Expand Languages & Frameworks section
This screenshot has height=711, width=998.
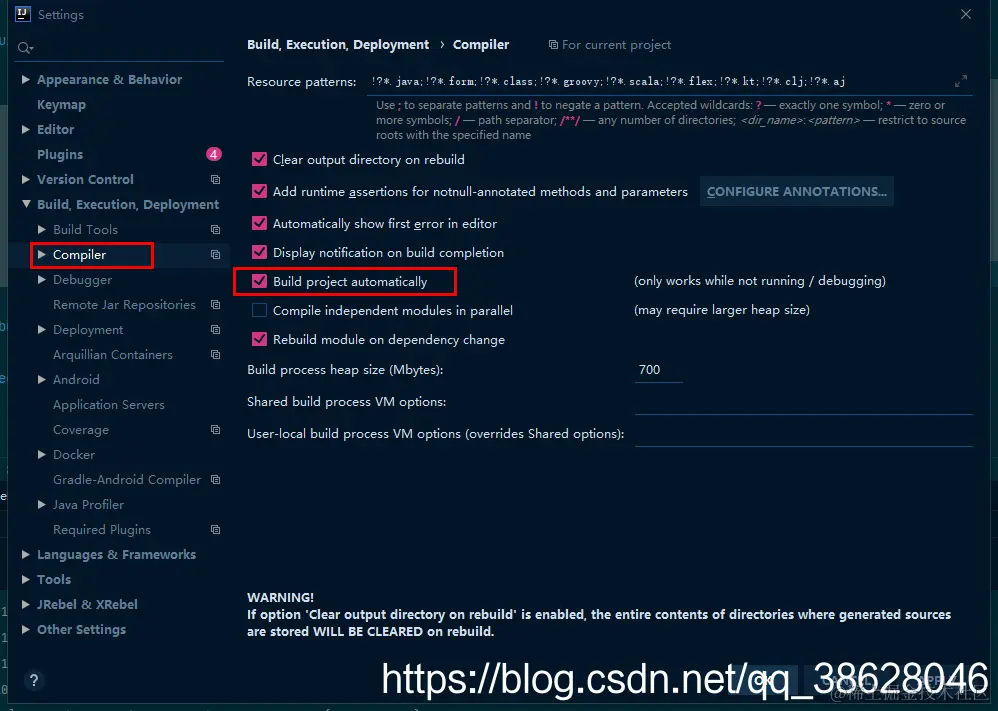click(x=25, y=554)
